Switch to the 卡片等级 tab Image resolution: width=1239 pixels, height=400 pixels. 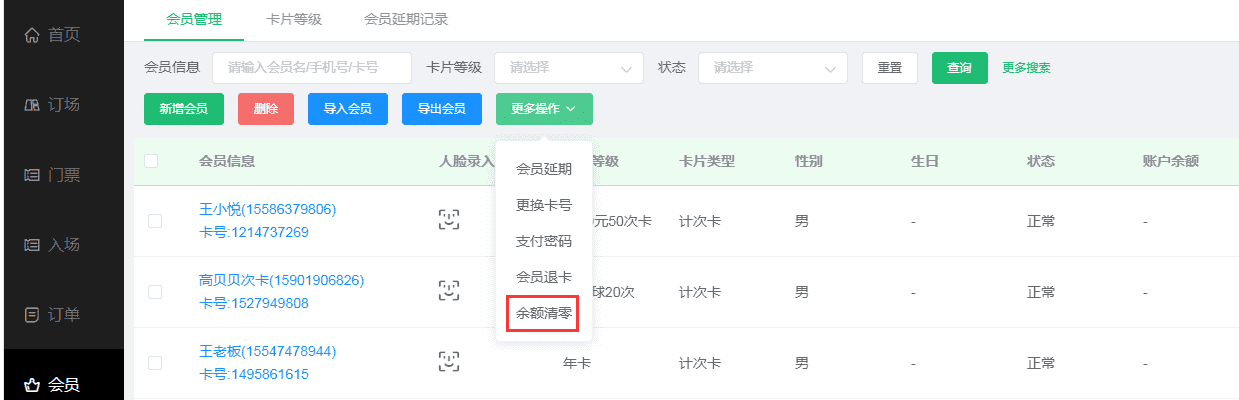click(x=293, y=19)
